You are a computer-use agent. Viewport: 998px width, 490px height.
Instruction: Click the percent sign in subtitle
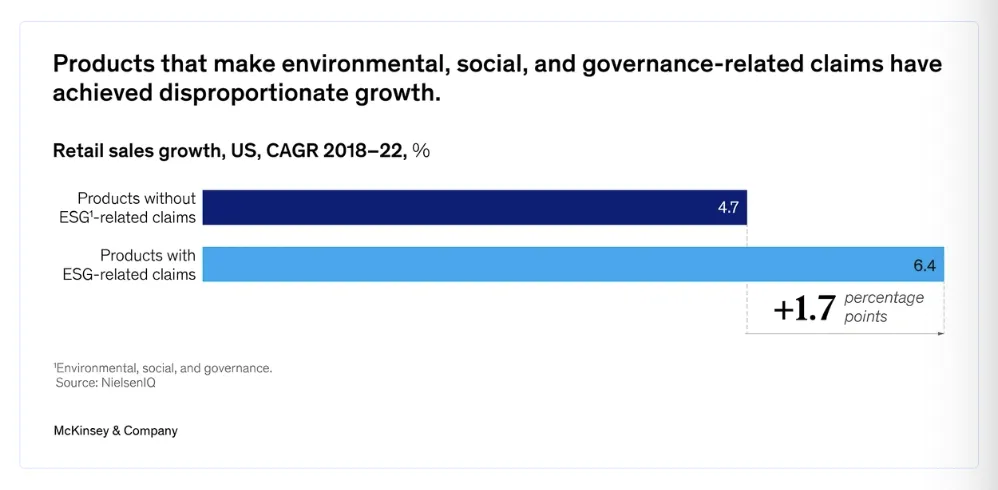pyautogui.click(x=421, y=151)
